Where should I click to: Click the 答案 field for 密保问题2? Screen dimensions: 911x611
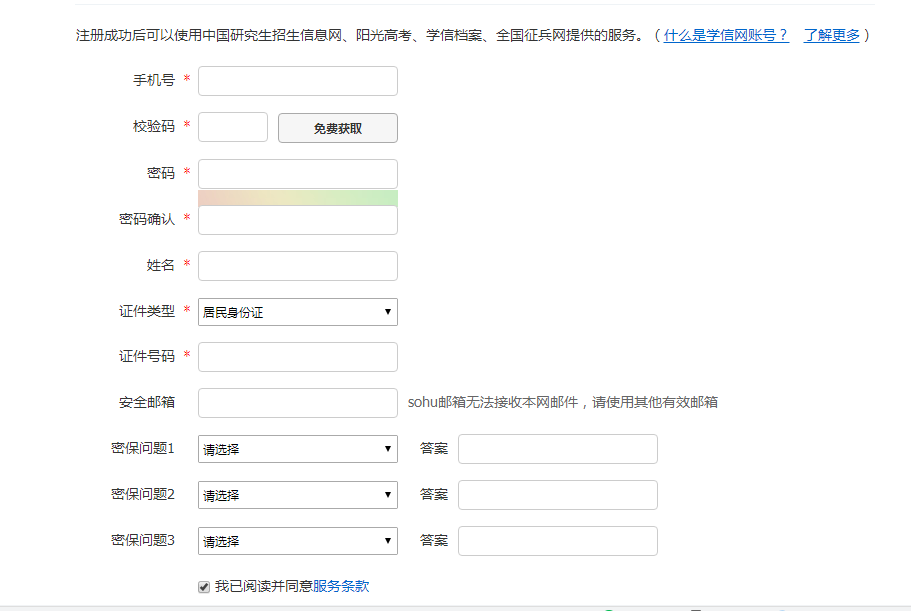(558, 495)
